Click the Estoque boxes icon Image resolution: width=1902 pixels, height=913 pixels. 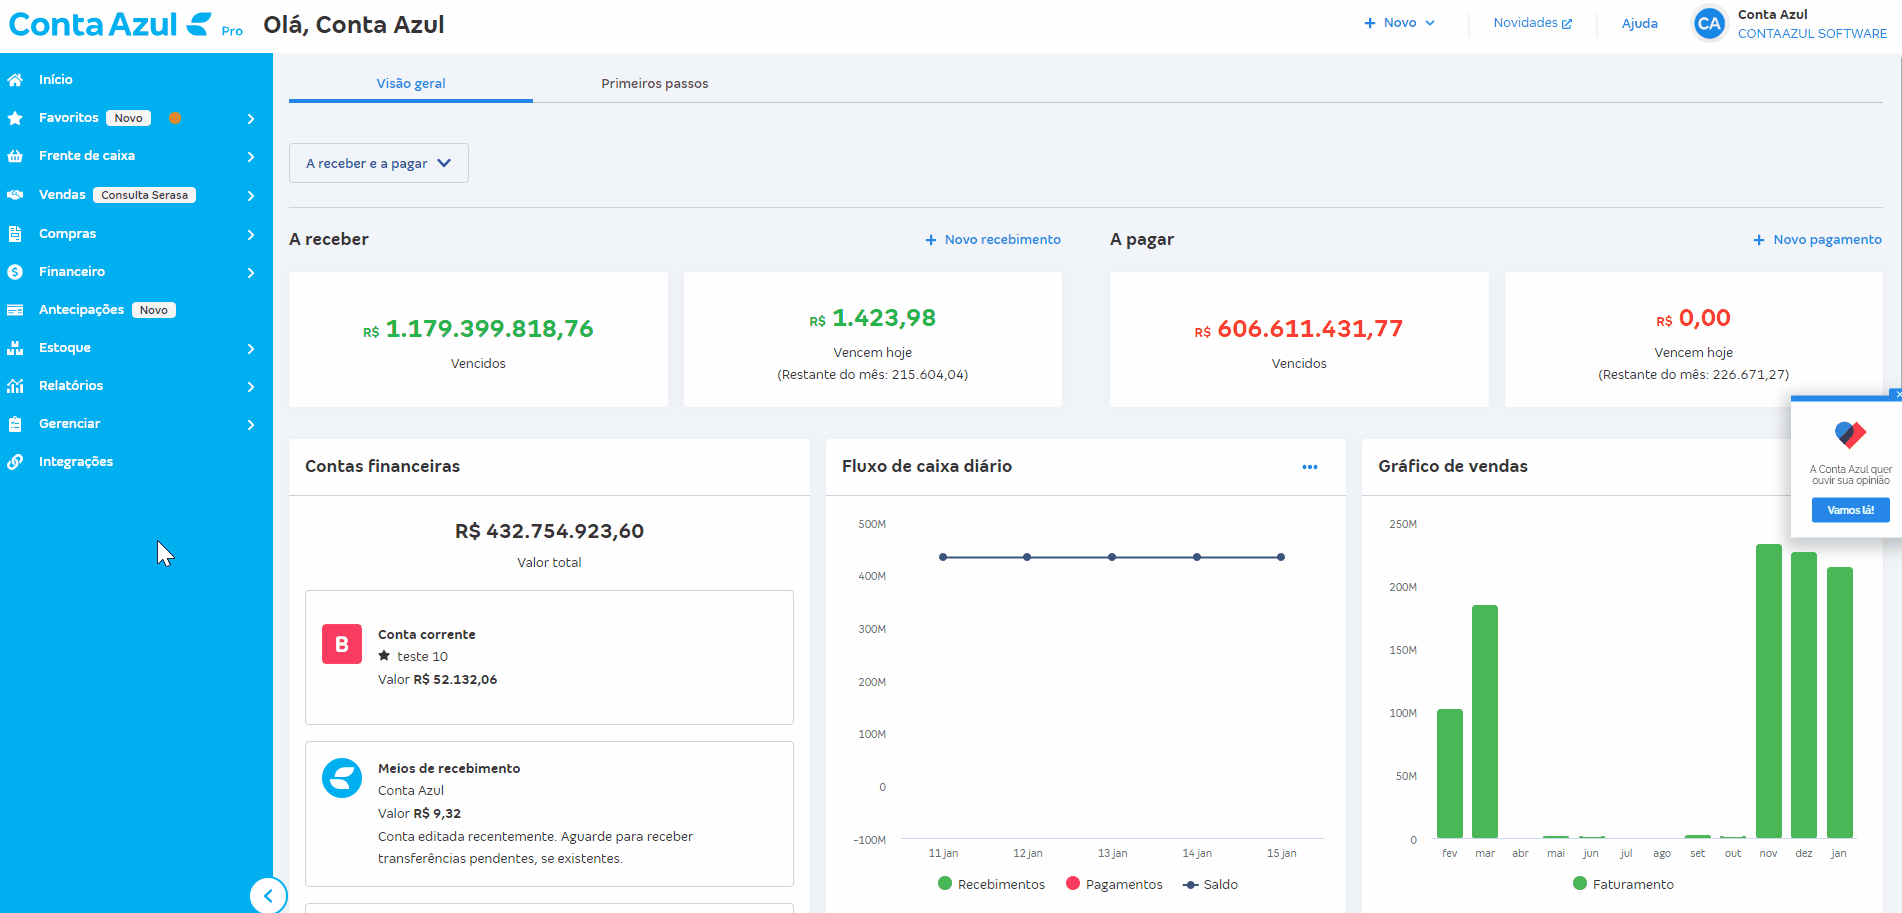click(x=15, y=348)
